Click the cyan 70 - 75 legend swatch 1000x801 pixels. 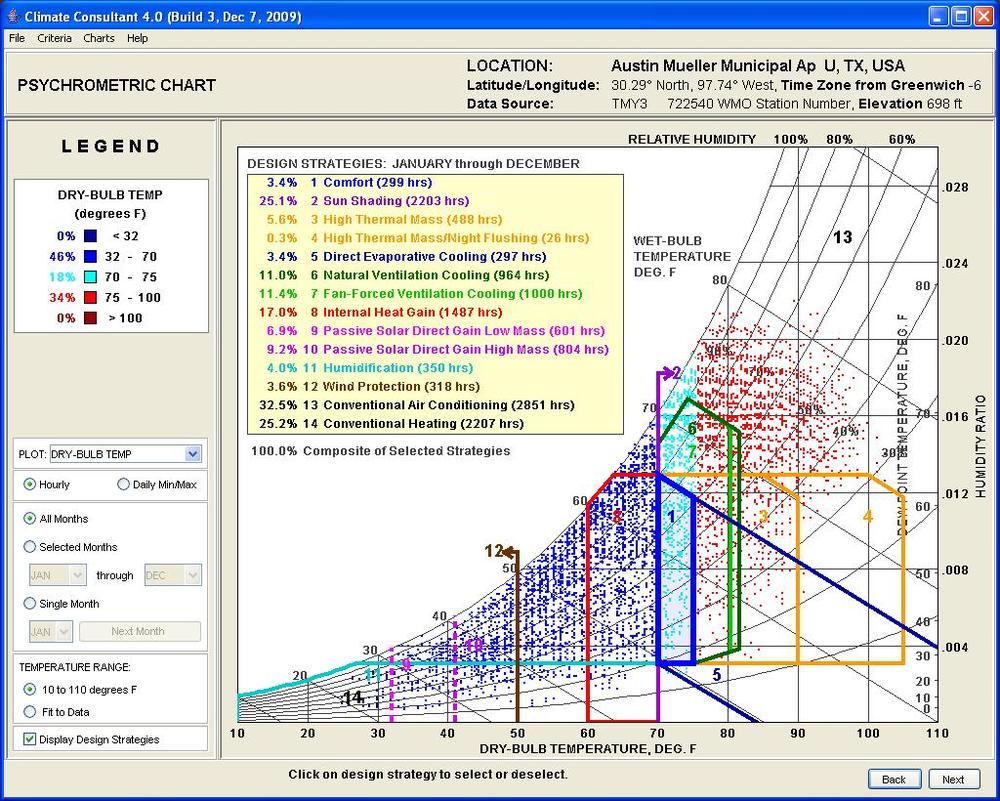click(91, 277)
